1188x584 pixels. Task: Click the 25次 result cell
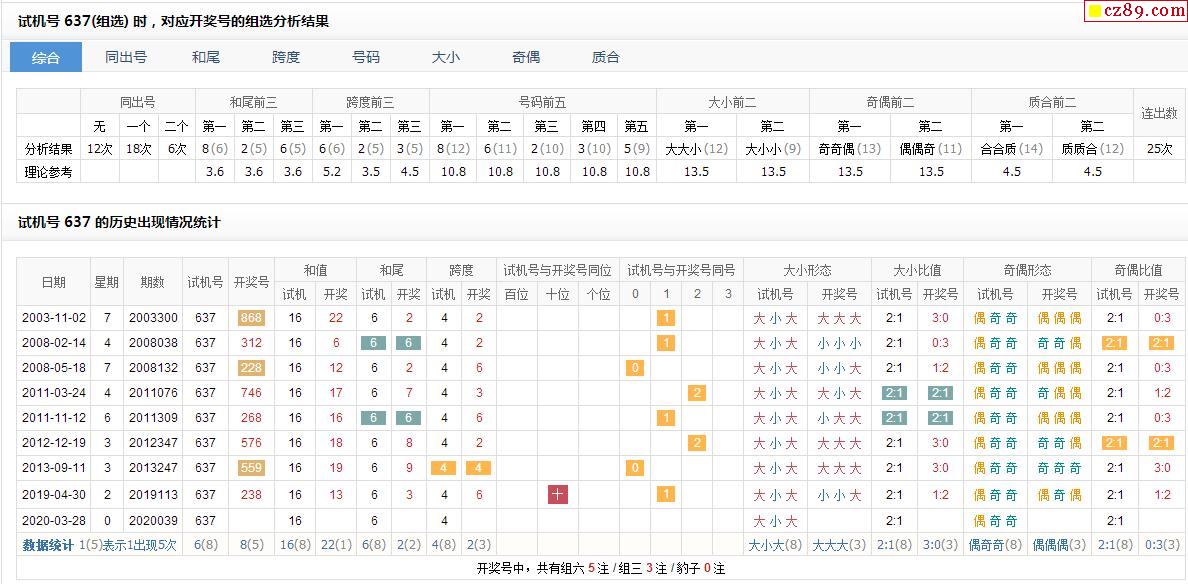point(1160,149)
